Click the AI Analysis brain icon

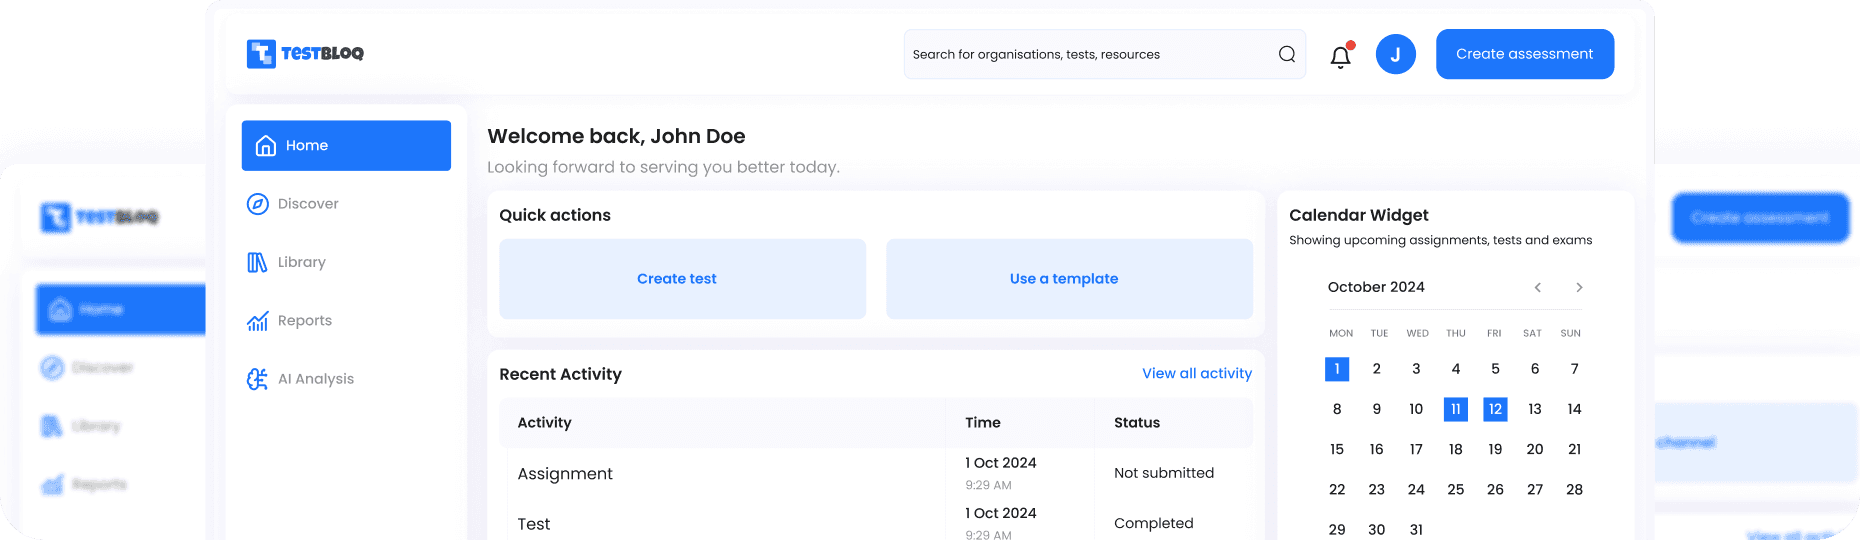click(257, 379)
